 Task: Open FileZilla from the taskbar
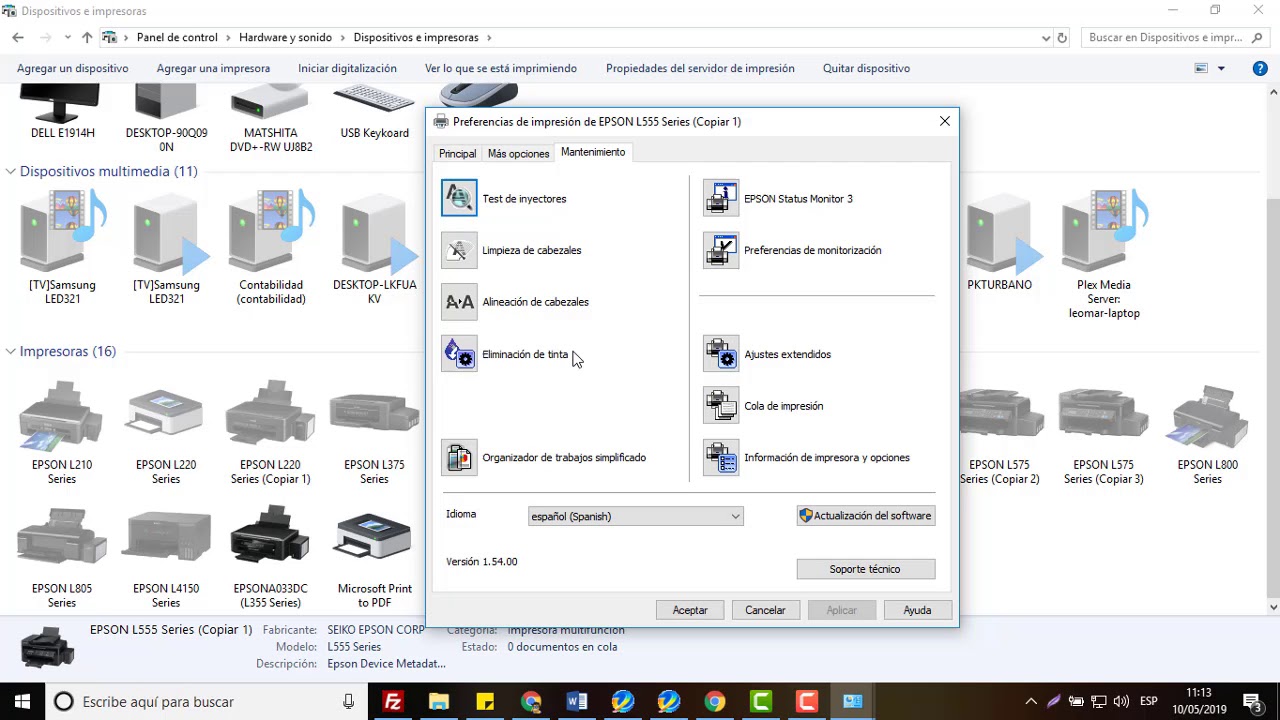[393, 701]
